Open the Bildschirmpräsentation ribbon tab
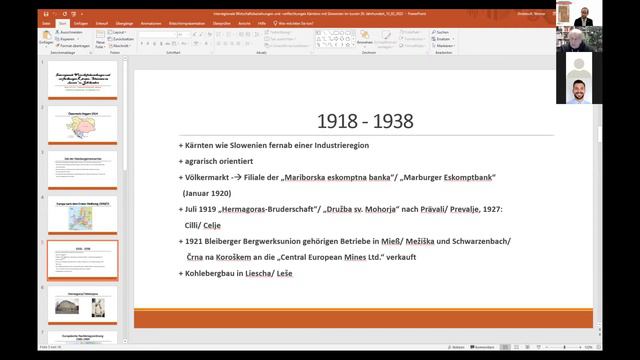The height and width of the screenshot is (360, 640). pyautogui.click(x=187, y=24)
